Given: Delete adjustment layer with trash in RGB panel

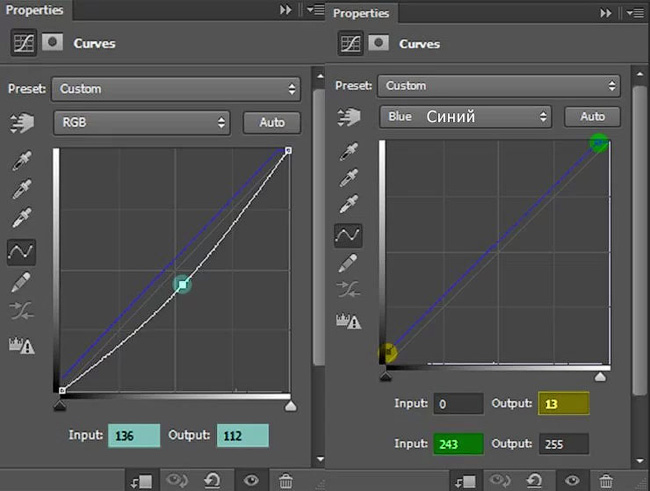Looking at the screenshot, I should click(286, 481).
